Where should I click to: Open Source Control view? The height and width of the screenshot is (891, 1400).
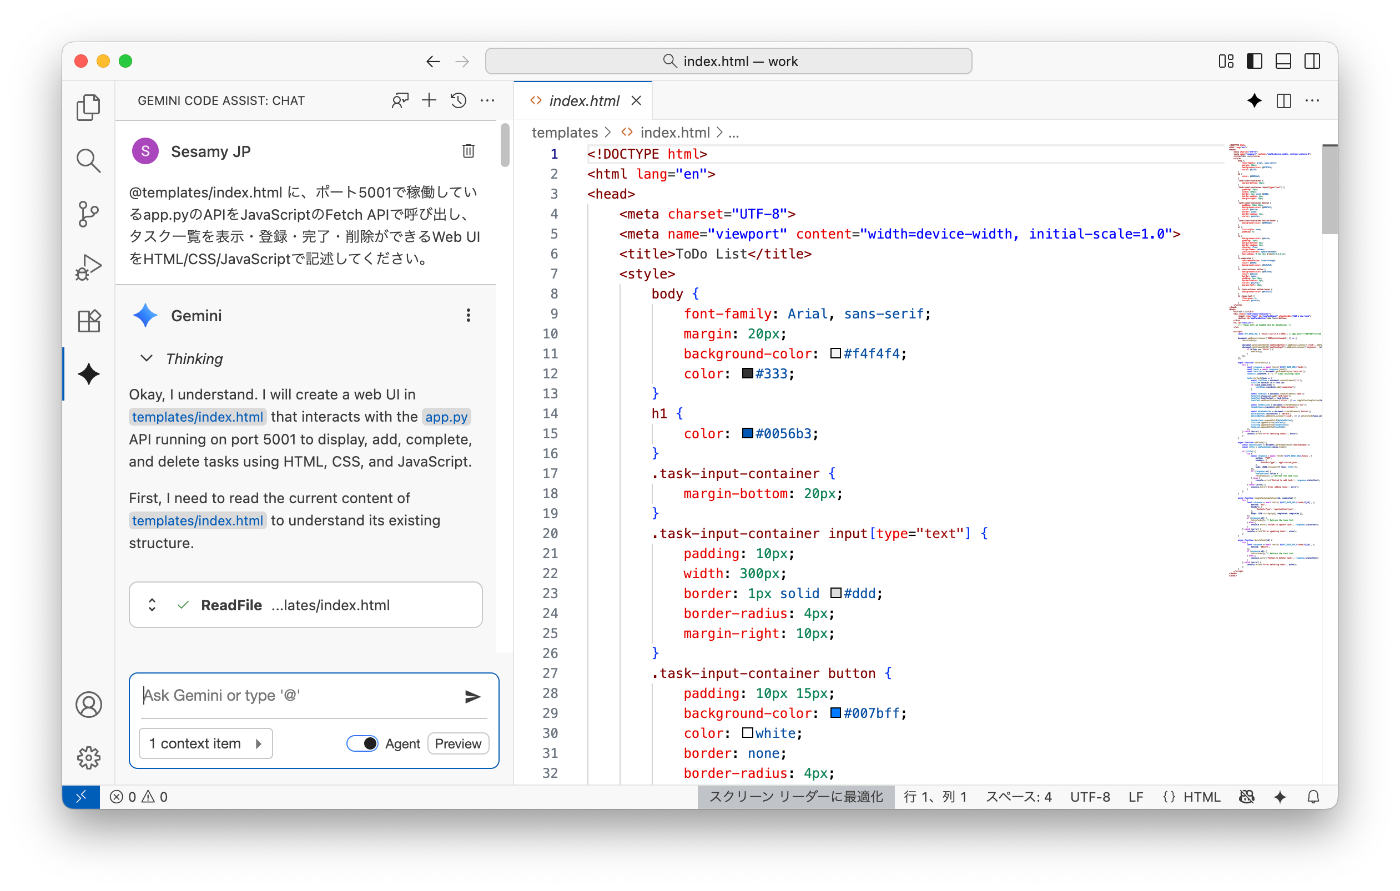pyautogui.click(x=88, y=214)
